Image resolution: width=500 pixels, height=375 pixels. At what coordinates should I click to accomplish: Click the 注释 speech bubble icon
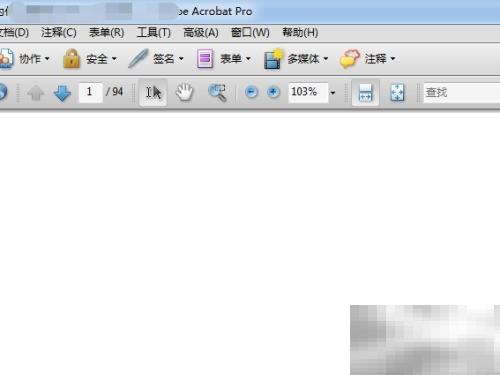point(350,59)
